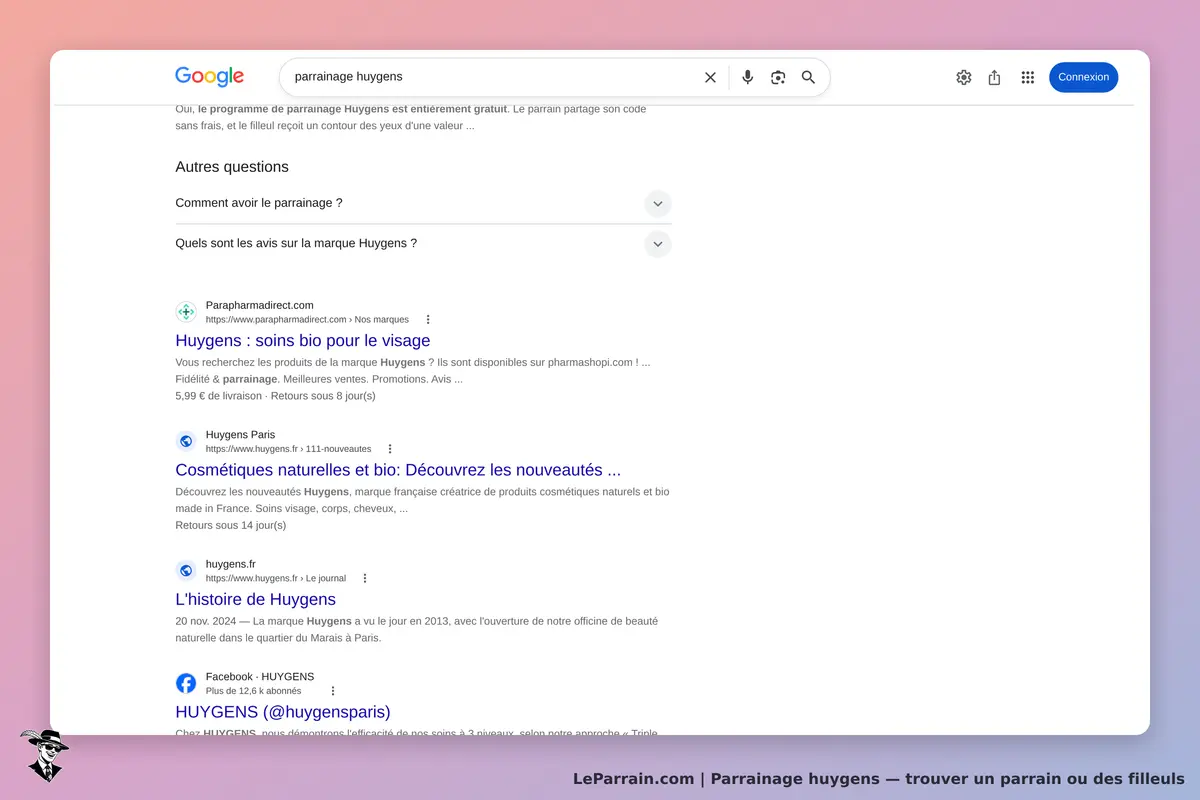Image resolution: width=1200 pixels, height=800 pixels.
Task: Start voice search with the microphone icon
Action: 747,77
